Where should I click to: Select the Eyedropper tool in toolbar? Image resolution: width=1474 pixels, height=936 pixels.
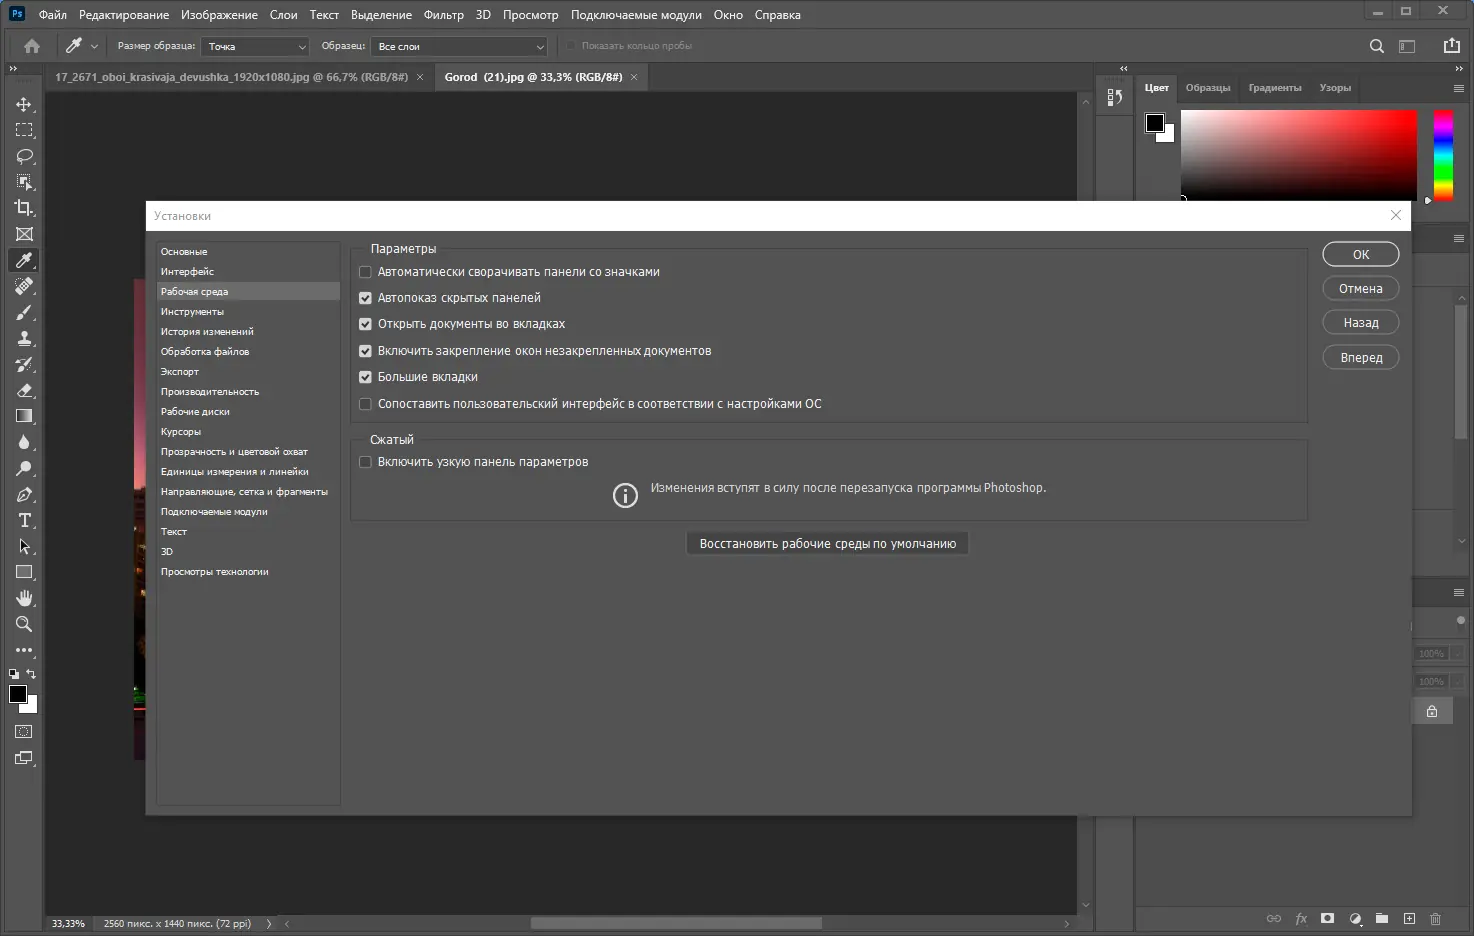click(24, 260)
